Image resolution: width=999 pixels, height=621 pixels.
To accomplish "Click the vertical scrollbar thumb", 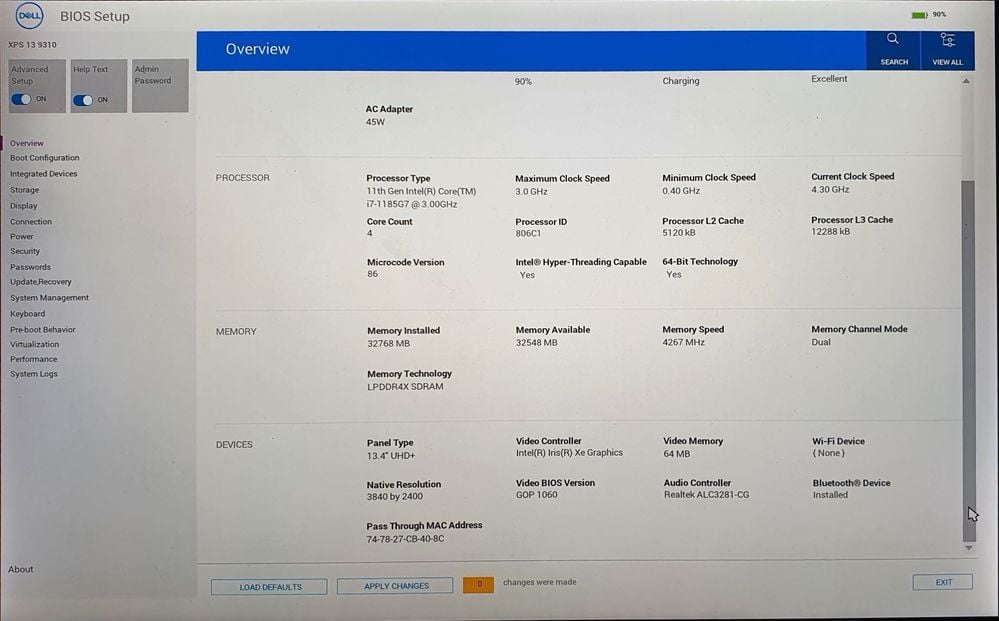I will pyautogui.click(x=968, y=360).
